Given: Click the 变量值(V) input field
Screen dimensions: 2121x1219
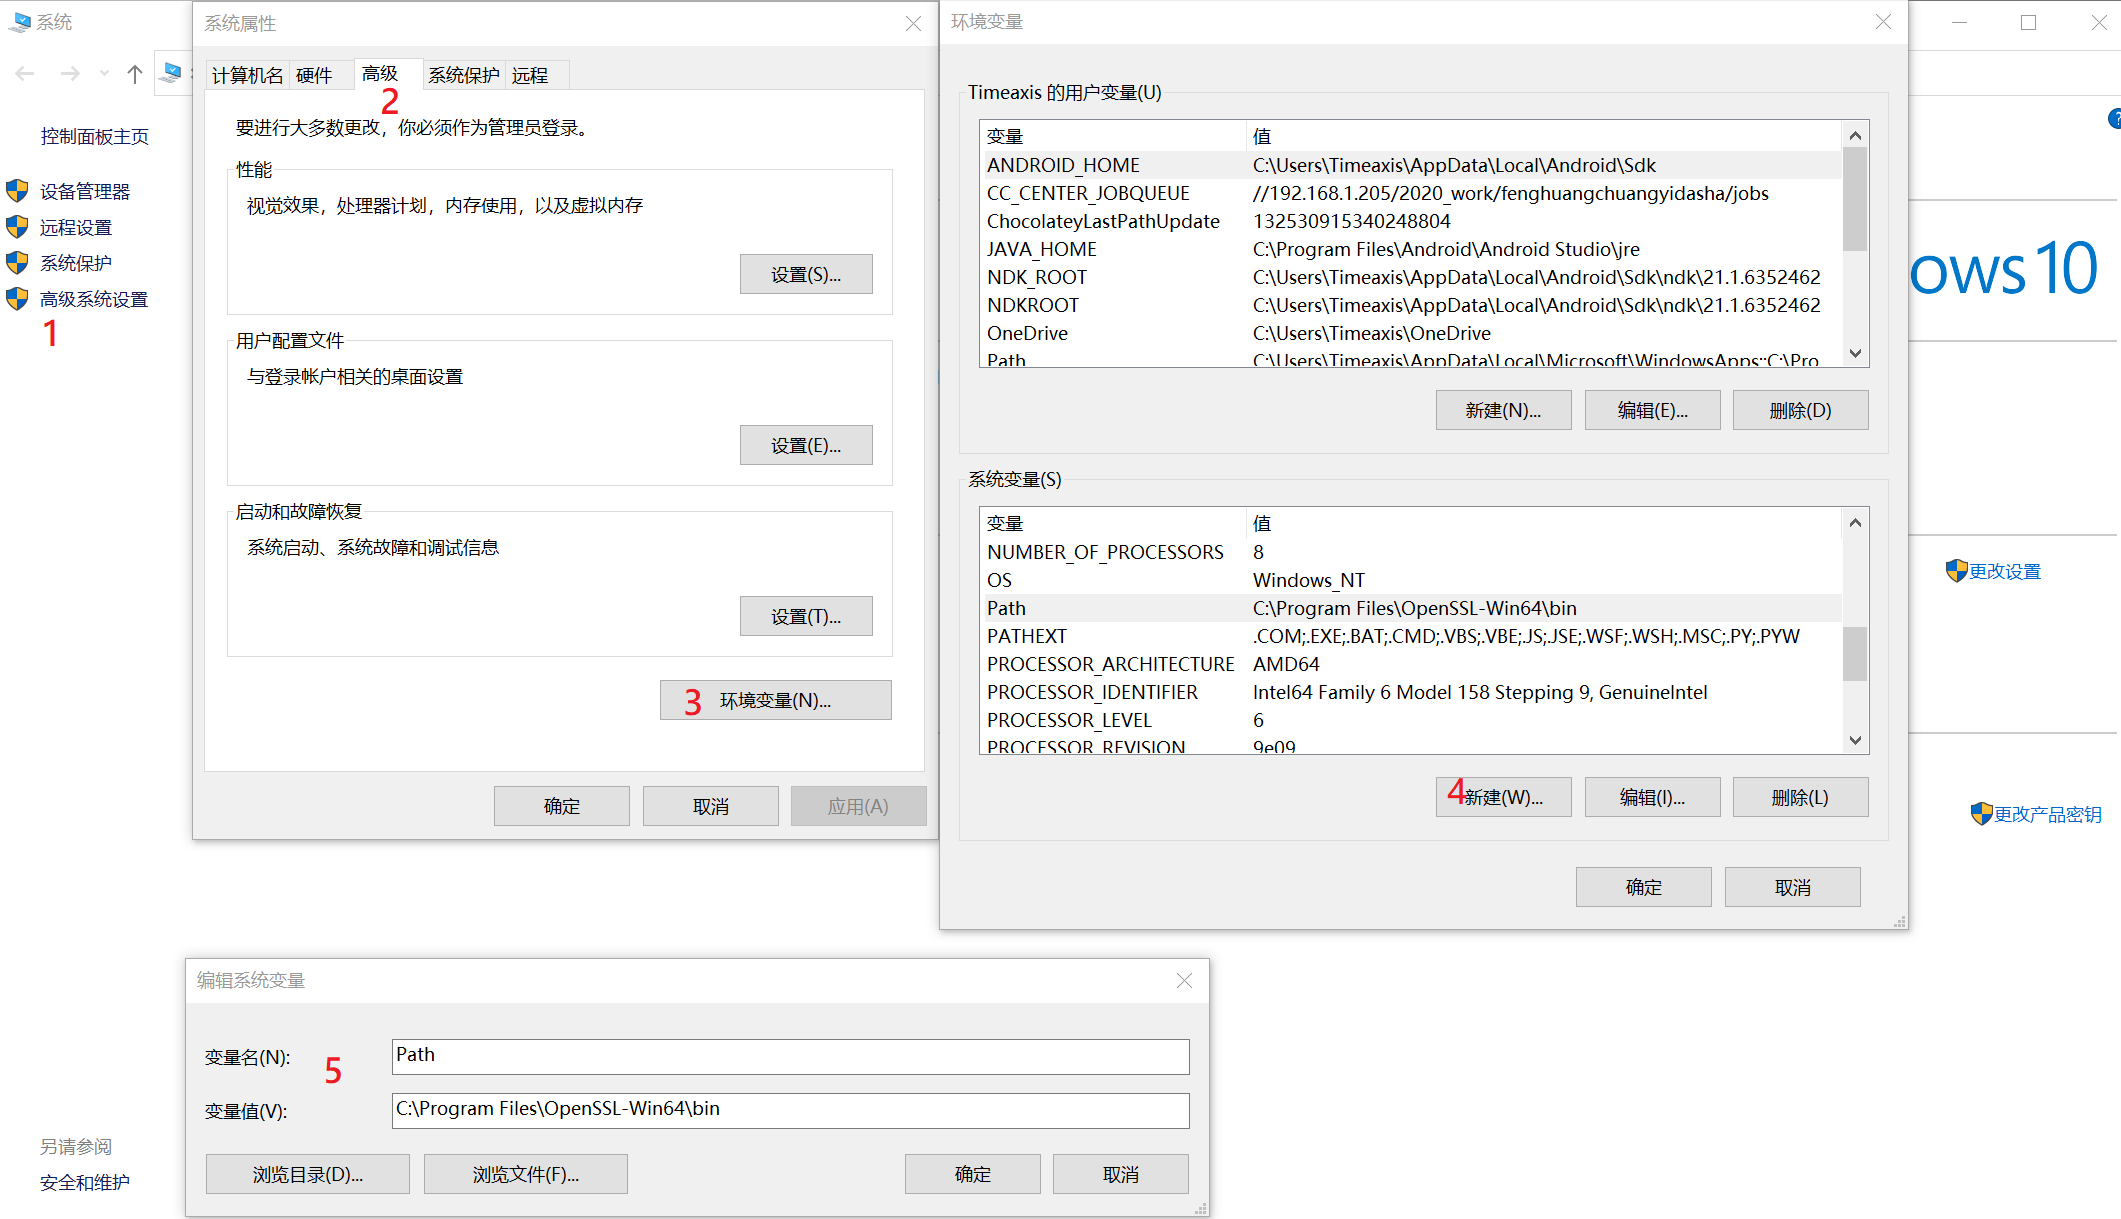Looking at the screenshot, I should (x=791, y=1110).
